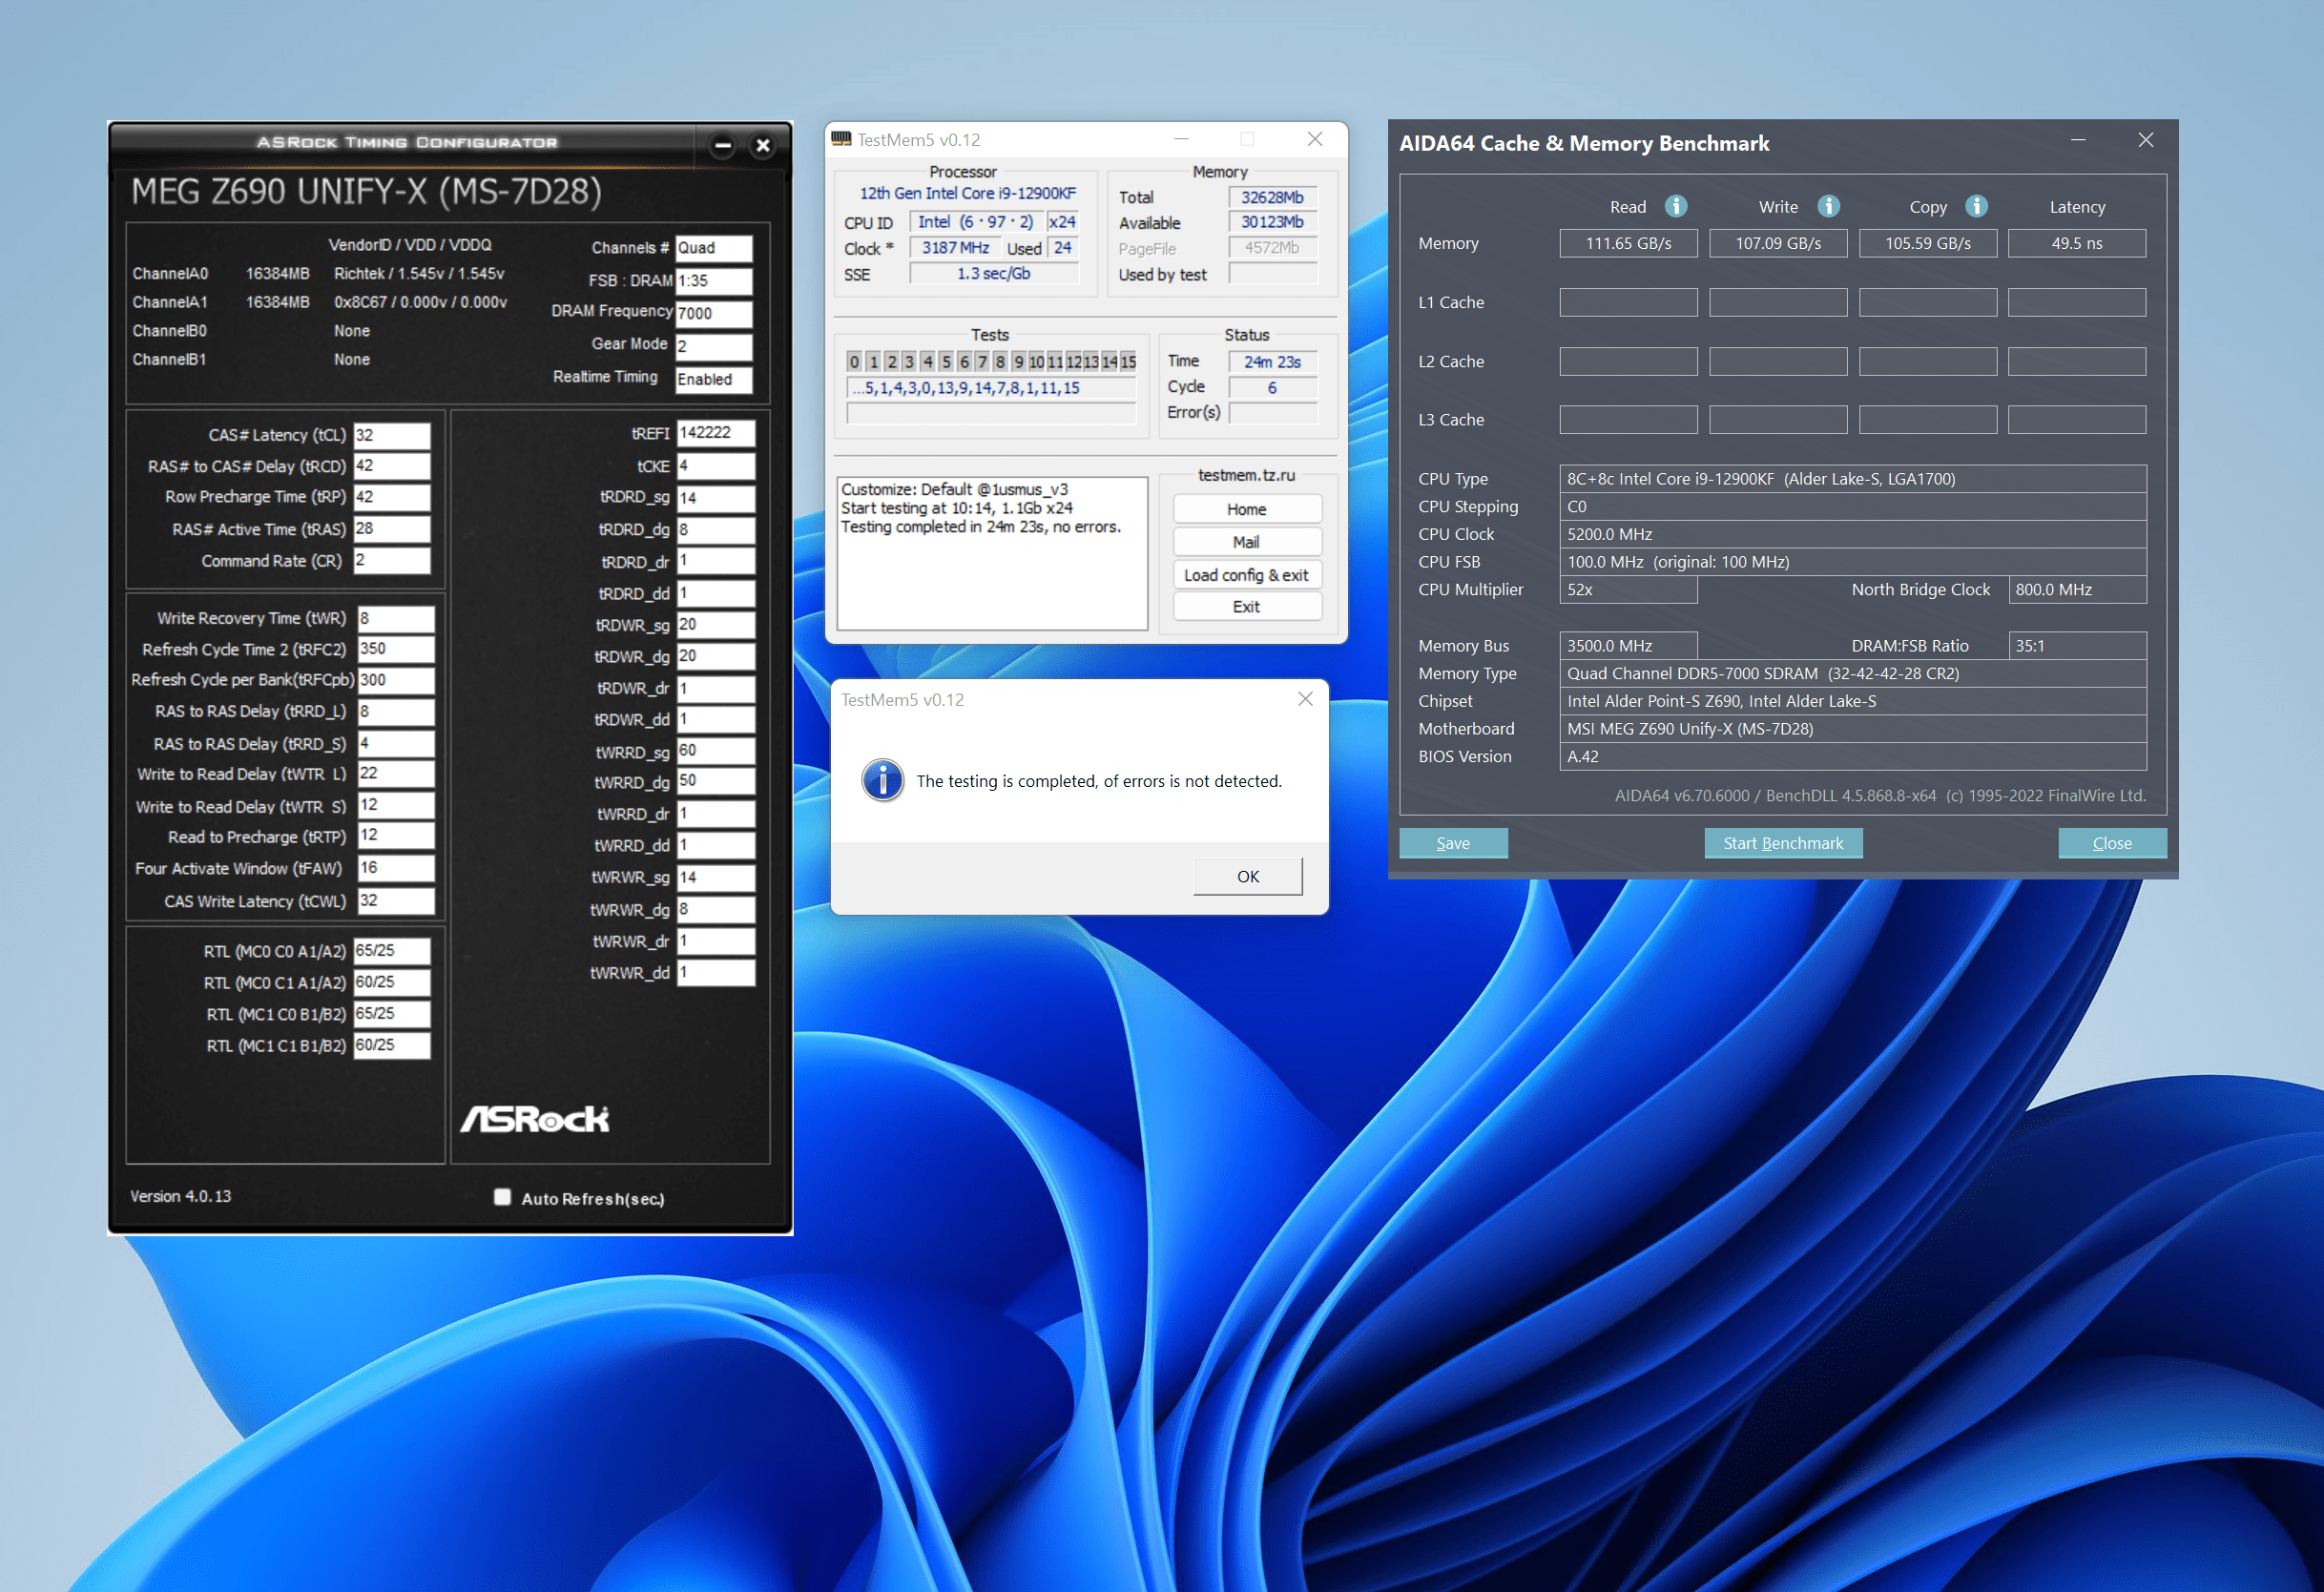
Task: Click the L1 Cache Read empty field
Action: tap(1628, 302)
